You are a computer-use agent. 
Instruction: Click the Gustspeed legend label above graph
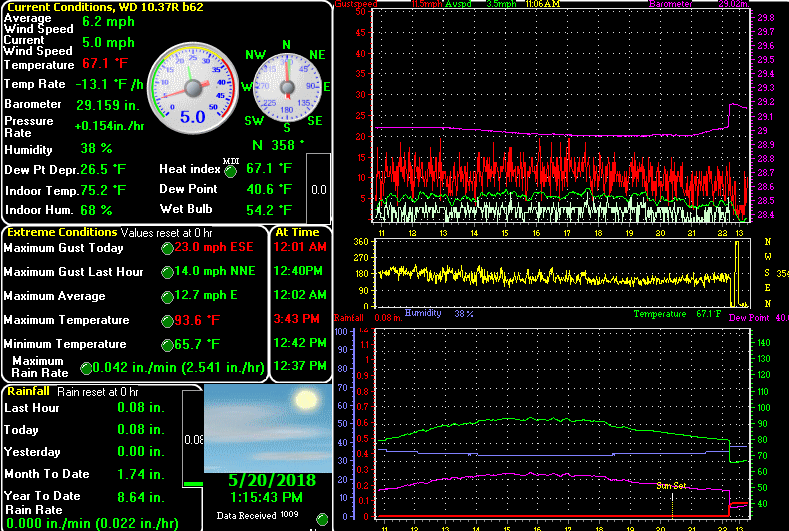click(356, 4)
